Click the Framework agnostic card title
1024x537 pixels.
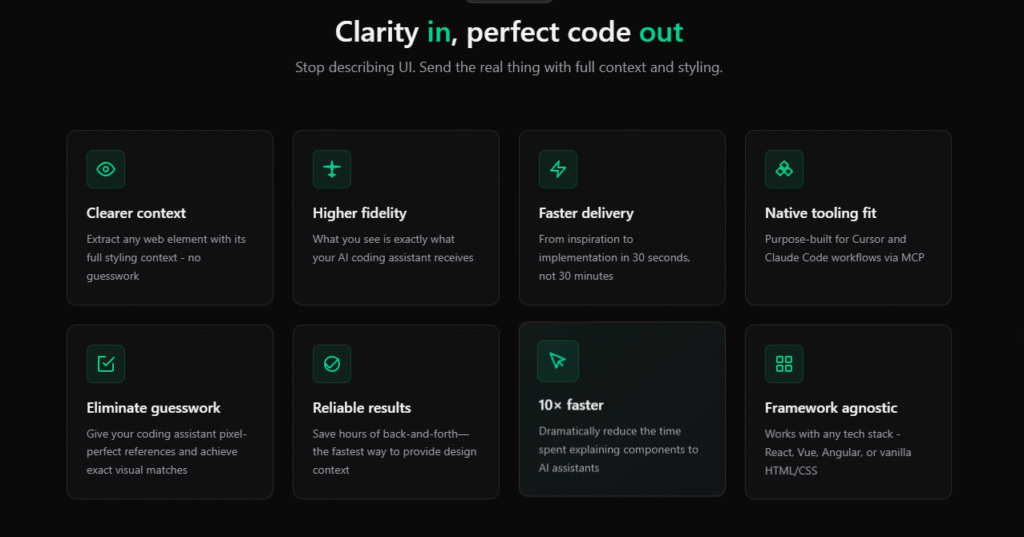[x=831, y=408]
